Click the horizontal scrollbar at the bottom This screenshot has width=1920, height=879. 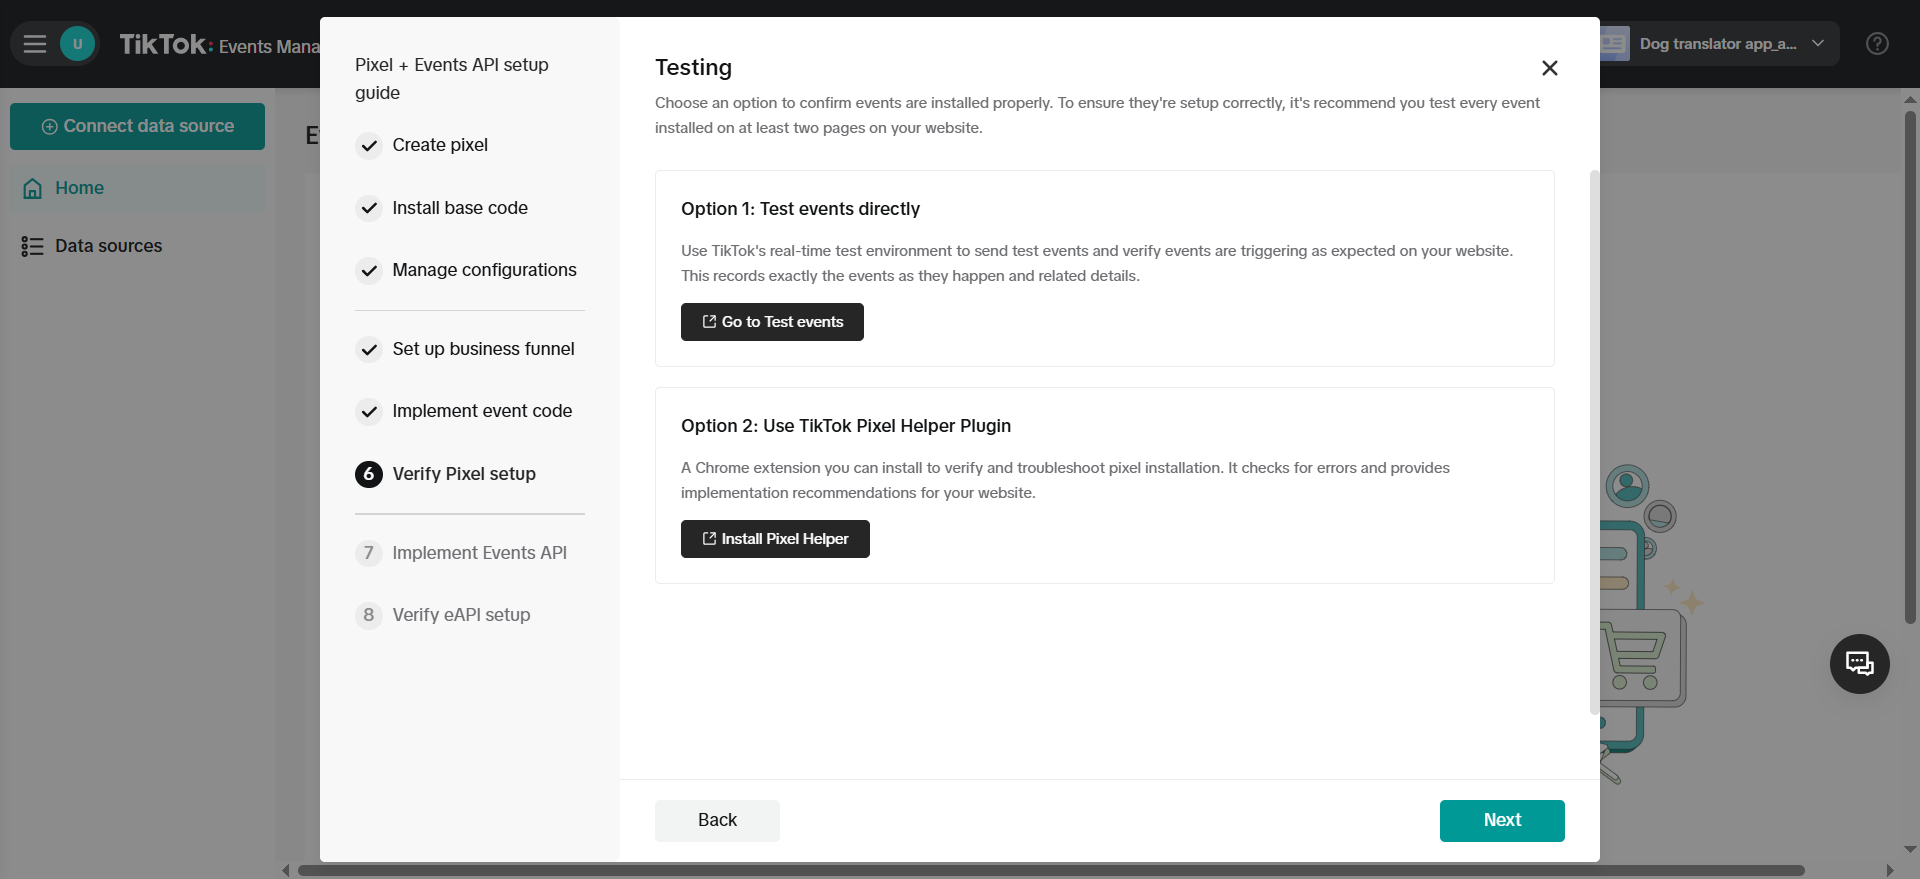pyautogui.click(x=1051, y=870)
